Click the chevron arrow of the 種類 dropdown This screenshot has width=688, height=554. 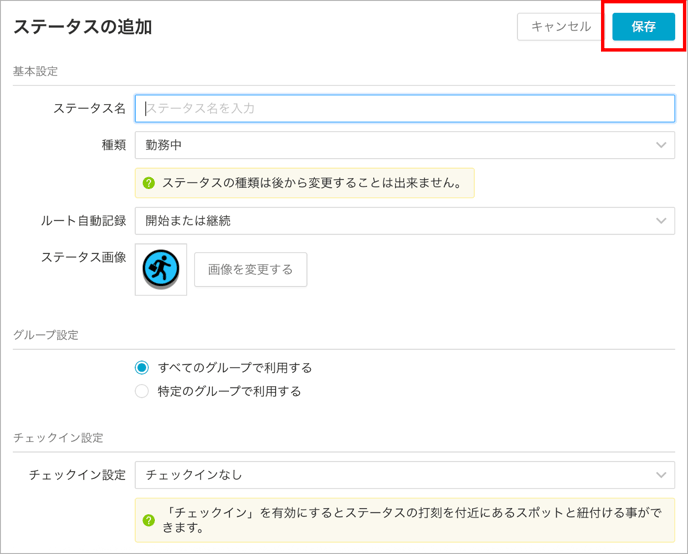661,145
